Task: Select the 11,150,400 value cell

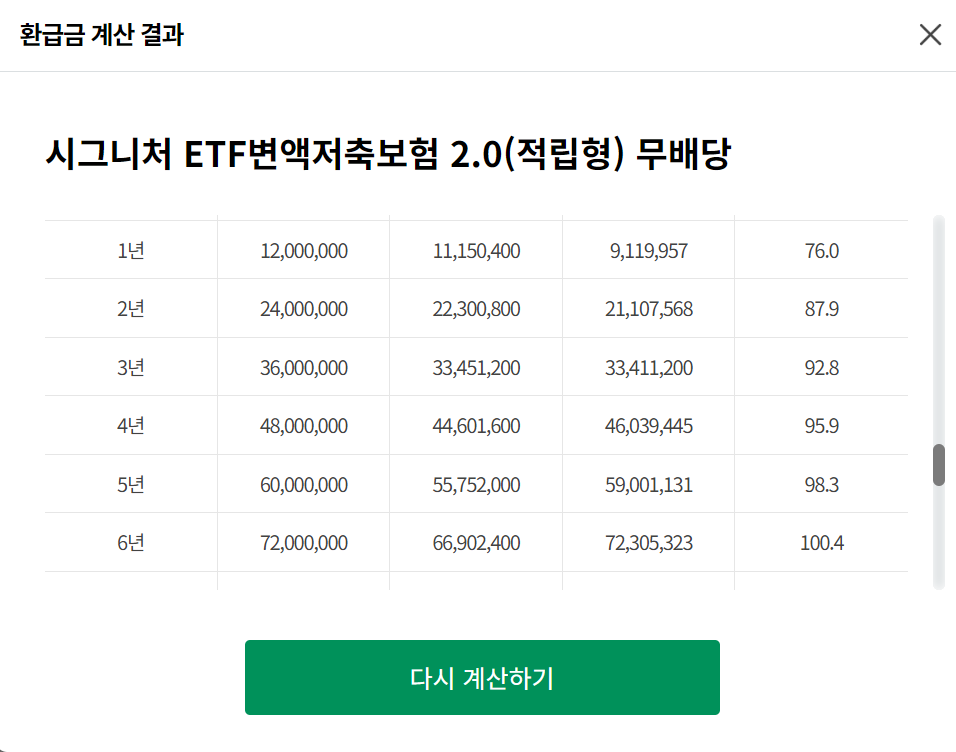Action: [x=476, y=251]
